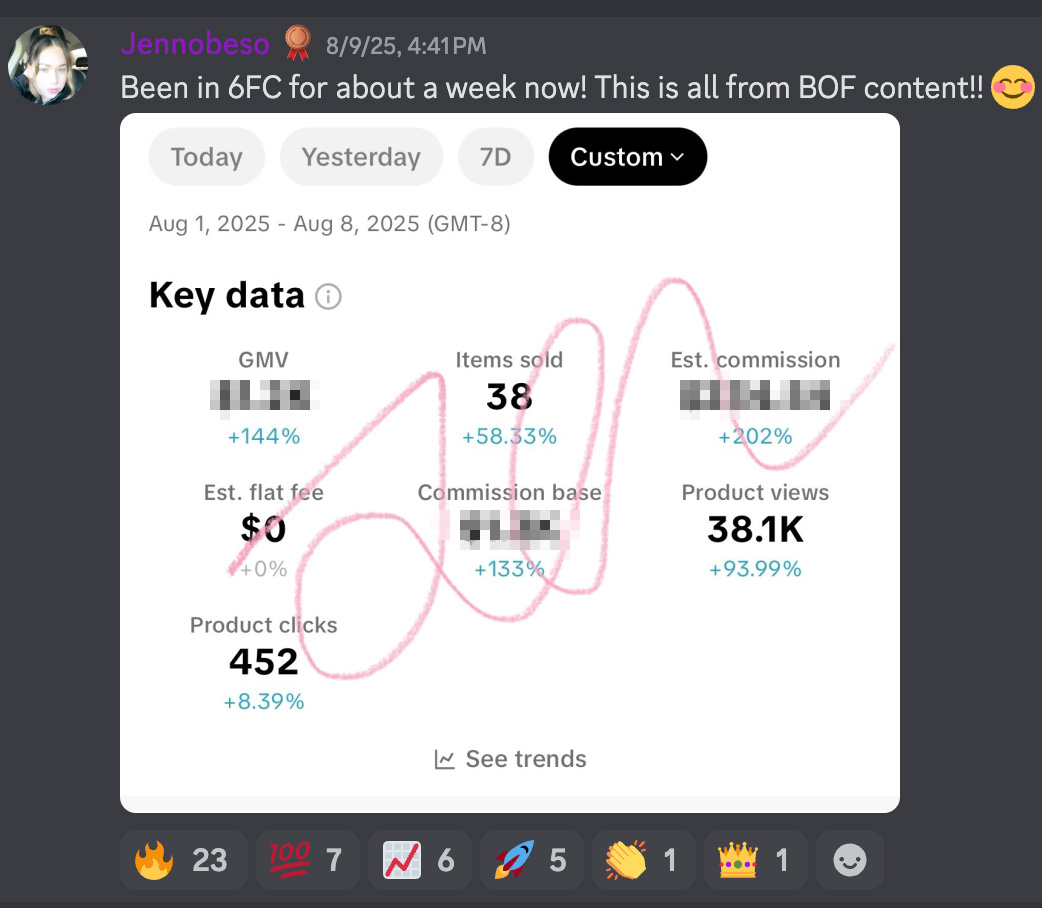Click the clapping hands reaction
This screenshot has width=1042, height=908.
point(642,860)
